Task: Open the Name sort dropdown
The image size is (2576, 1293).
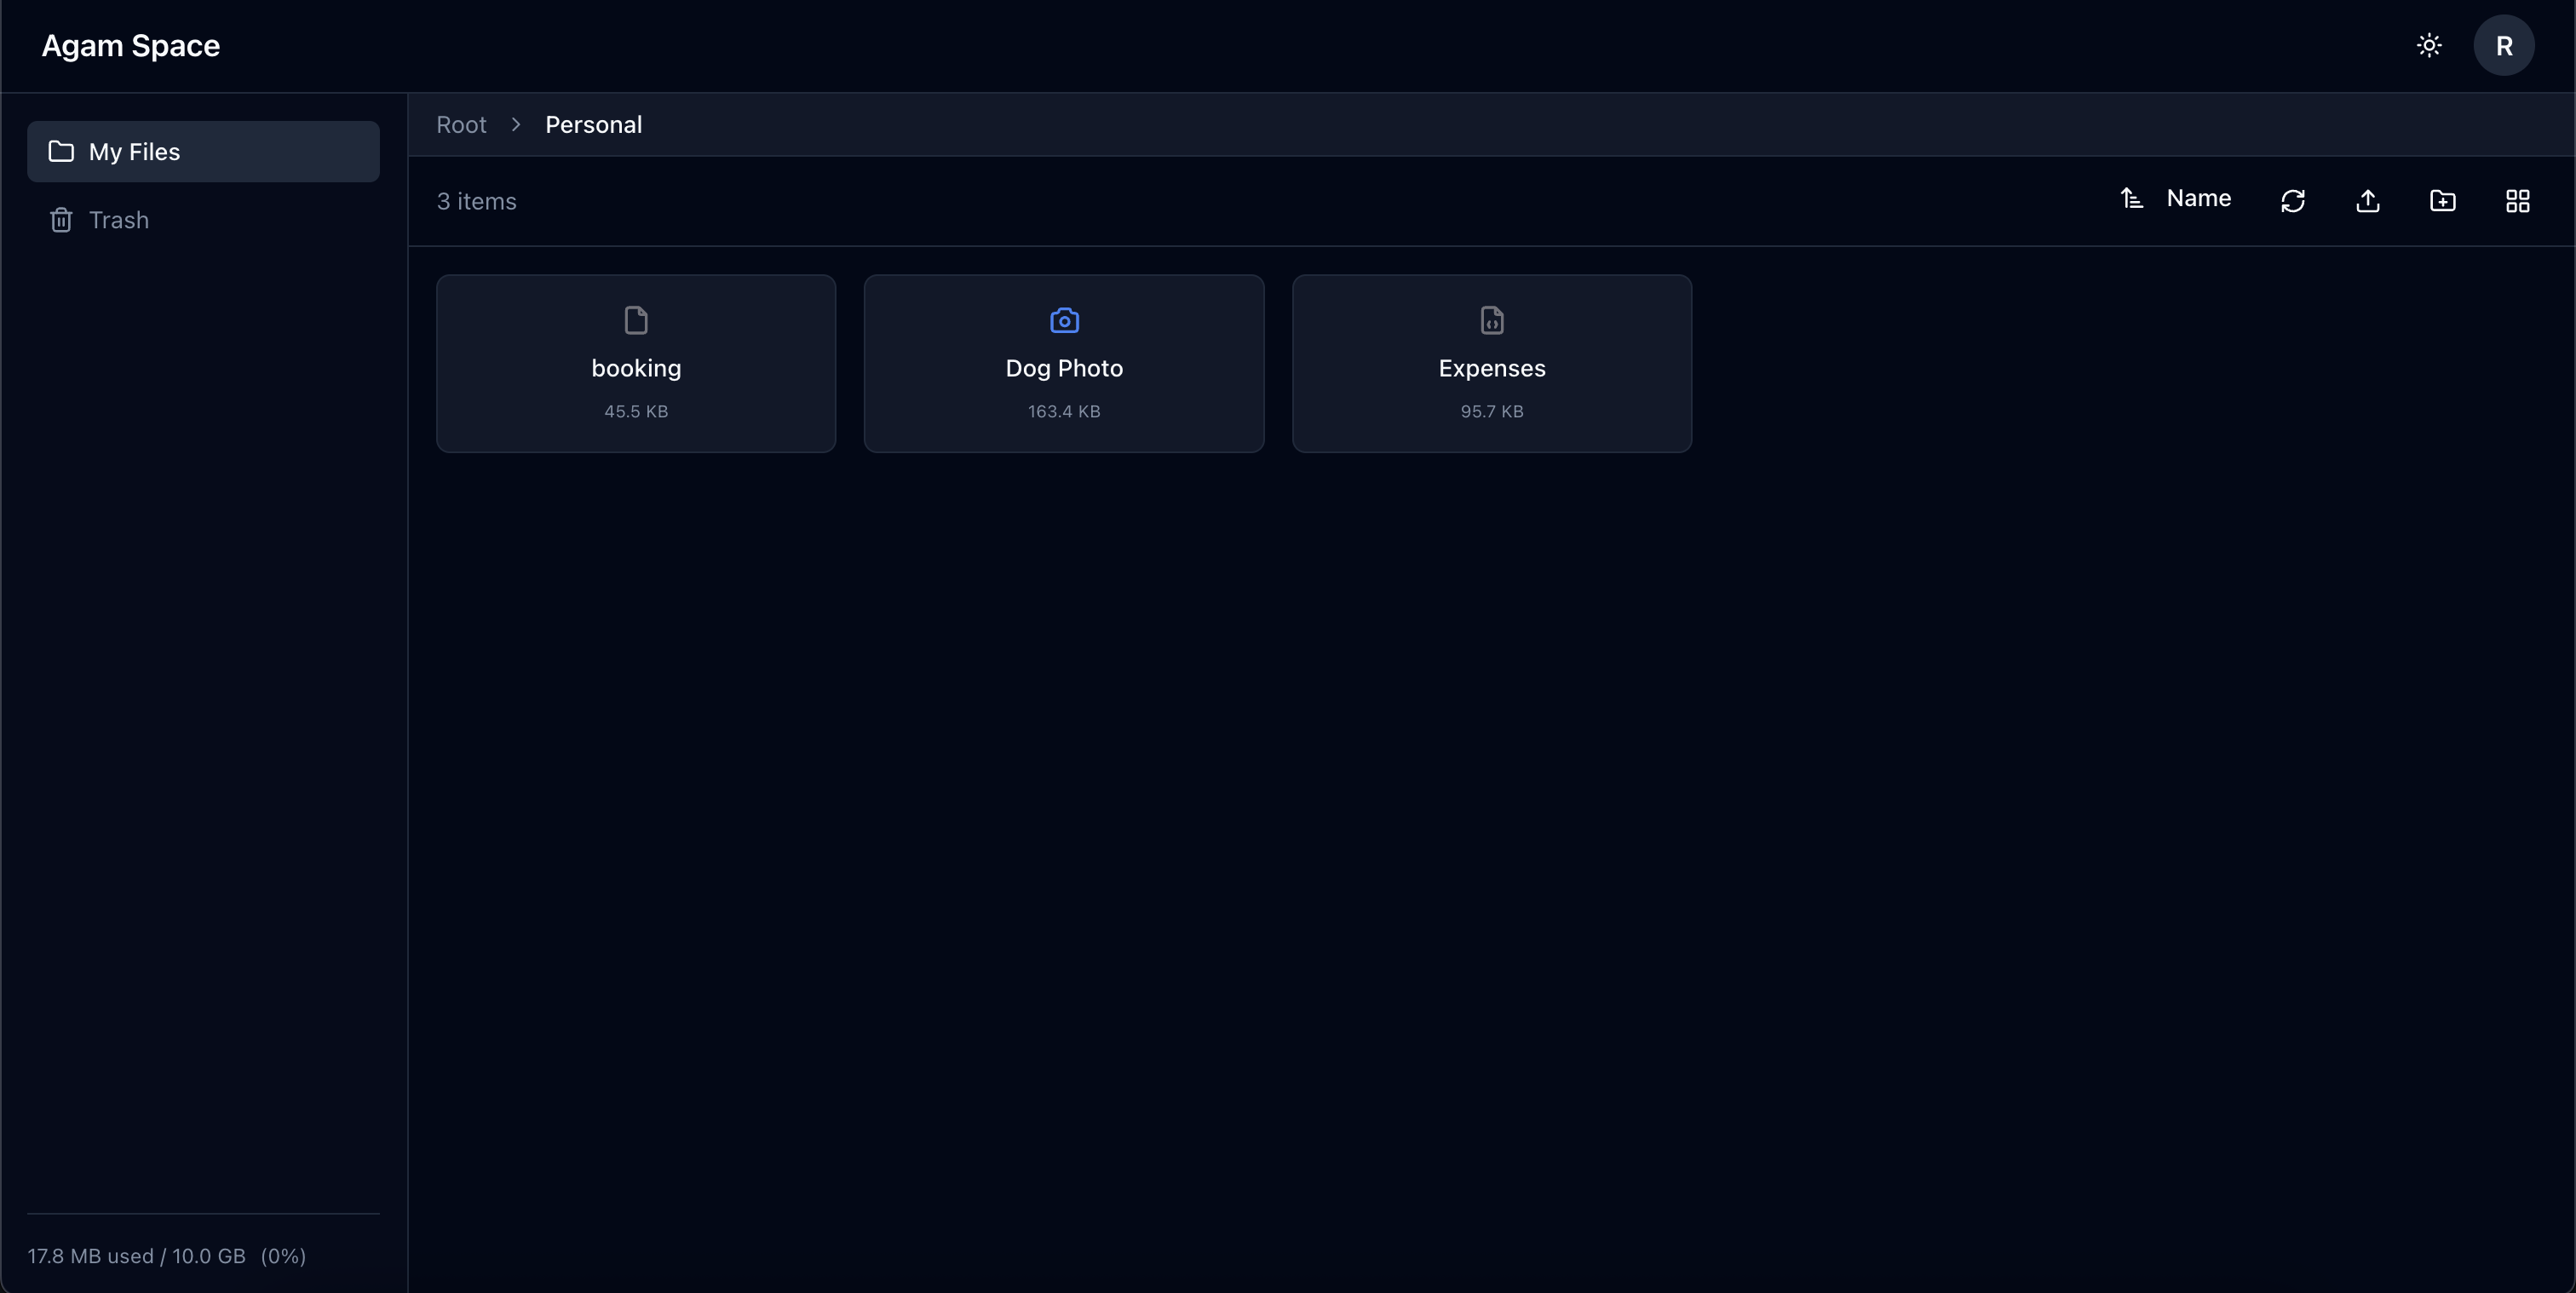Action: coord(2196,198)
